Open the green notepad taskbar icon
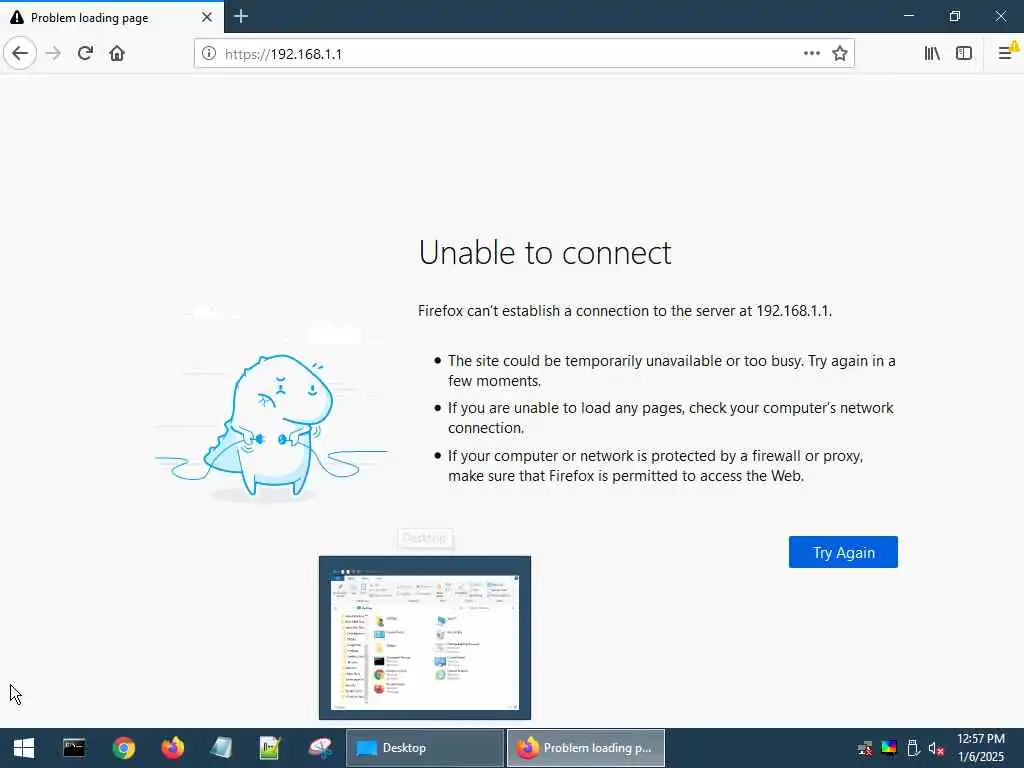 tap(270, 748)
